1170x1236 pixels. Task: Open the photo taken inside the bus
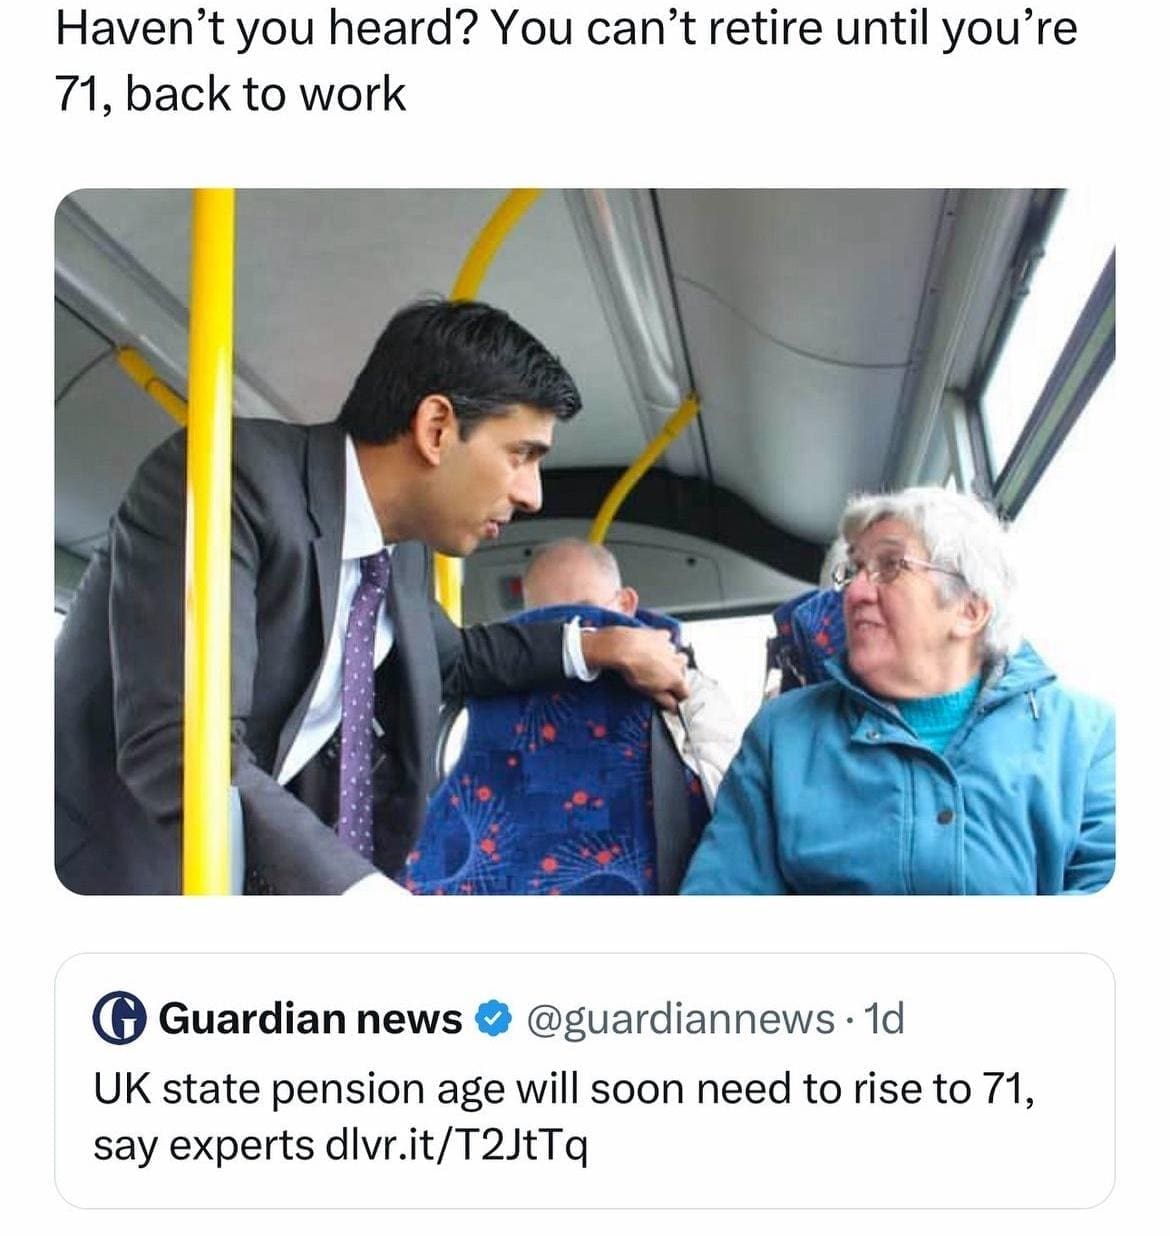pyautogui.click(x=585, y=541)
